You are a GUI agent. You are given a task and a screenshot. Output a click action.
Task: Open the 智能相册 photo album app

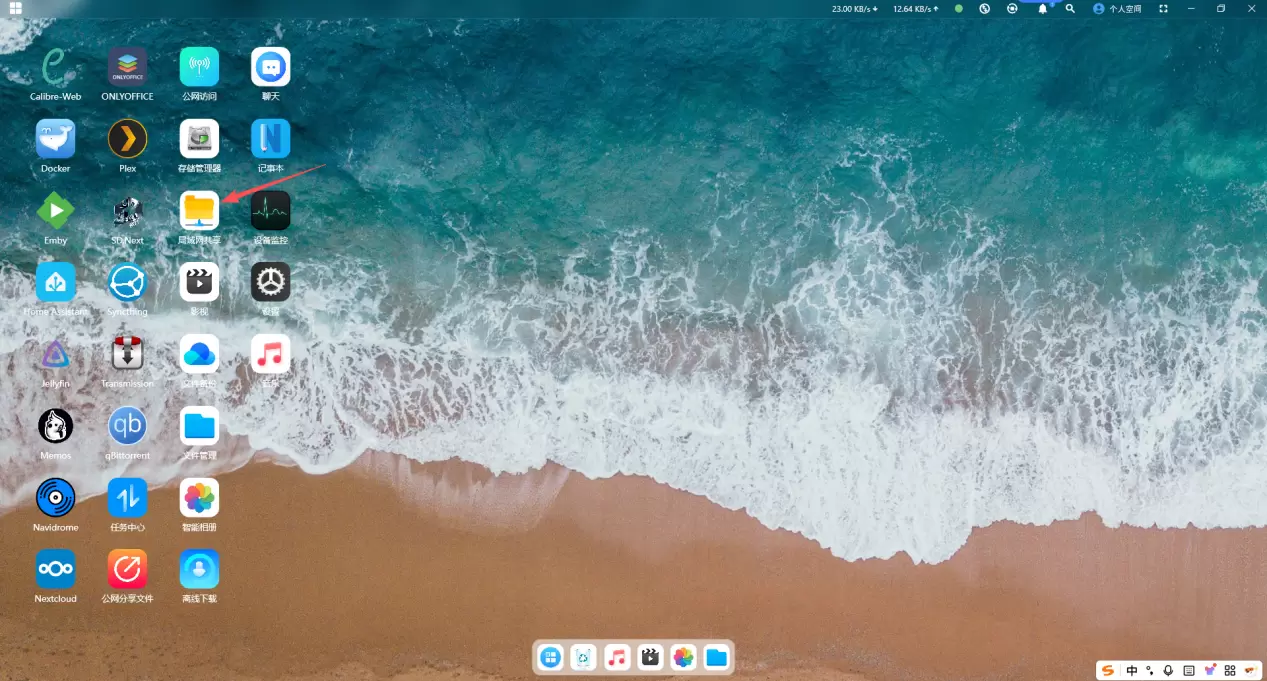tap(199, 498)
